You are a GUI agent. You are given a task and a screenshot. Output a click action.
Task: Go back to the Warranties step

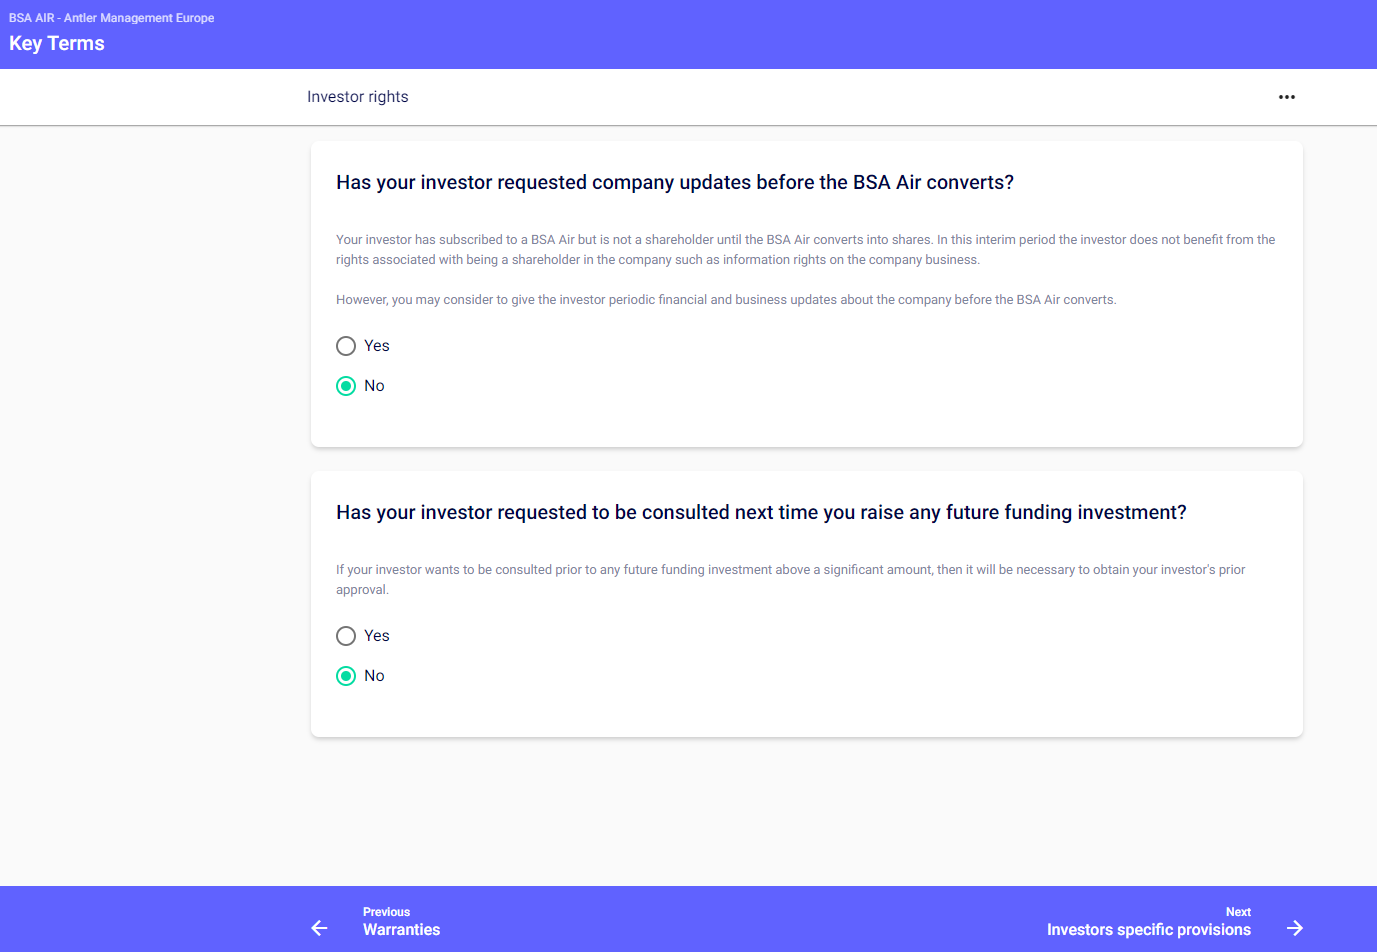tap(401, 930)
